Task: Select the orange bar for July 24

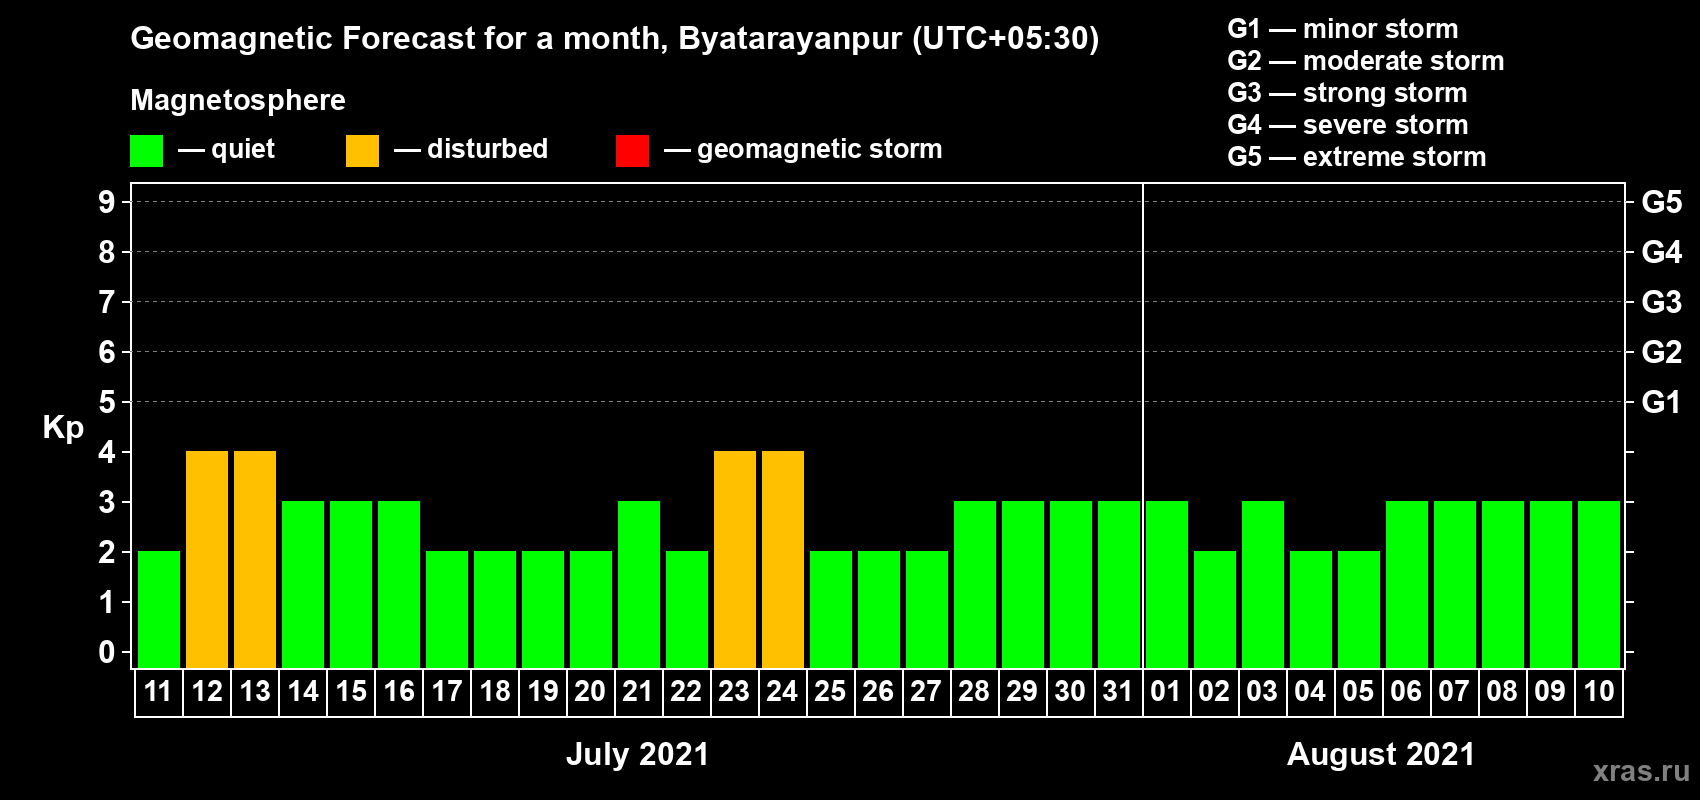Action: pos(783,559)
